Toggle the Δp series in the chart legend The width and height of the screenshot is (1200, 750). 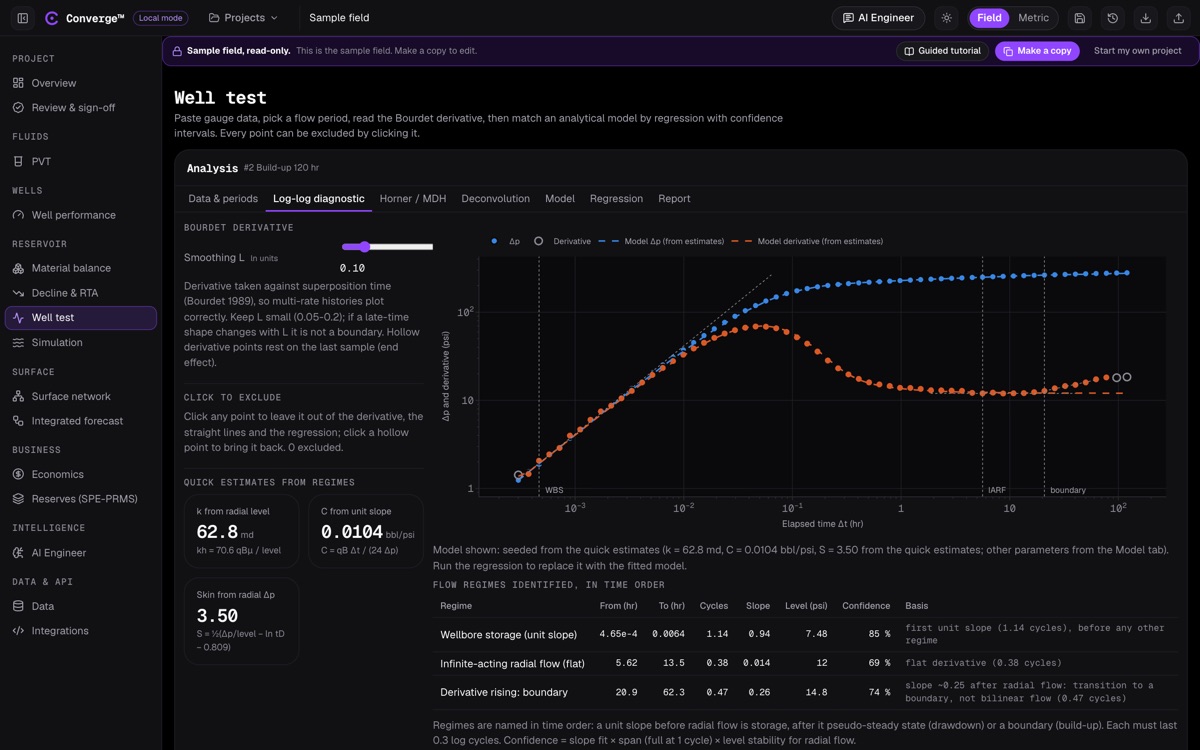(x=507, y=241)
